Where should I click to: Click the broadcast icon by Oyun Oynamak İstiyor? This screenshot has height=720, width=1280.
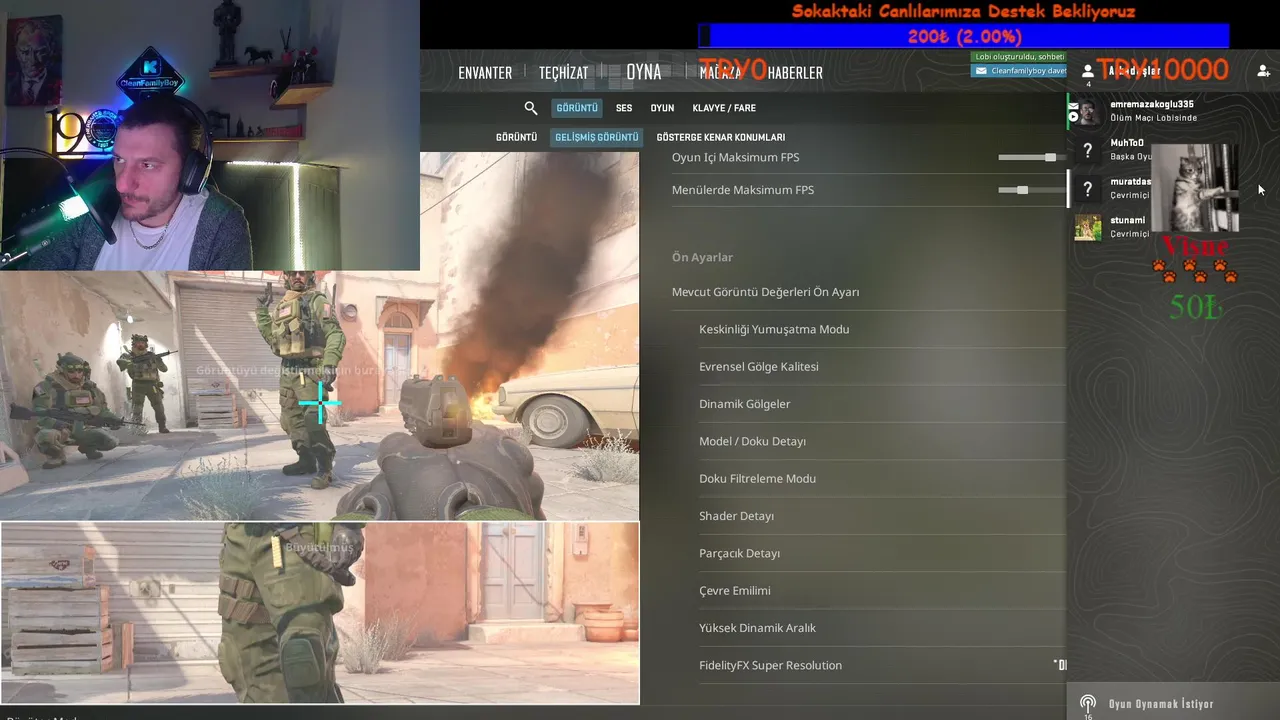click(x=1088, y=704)
